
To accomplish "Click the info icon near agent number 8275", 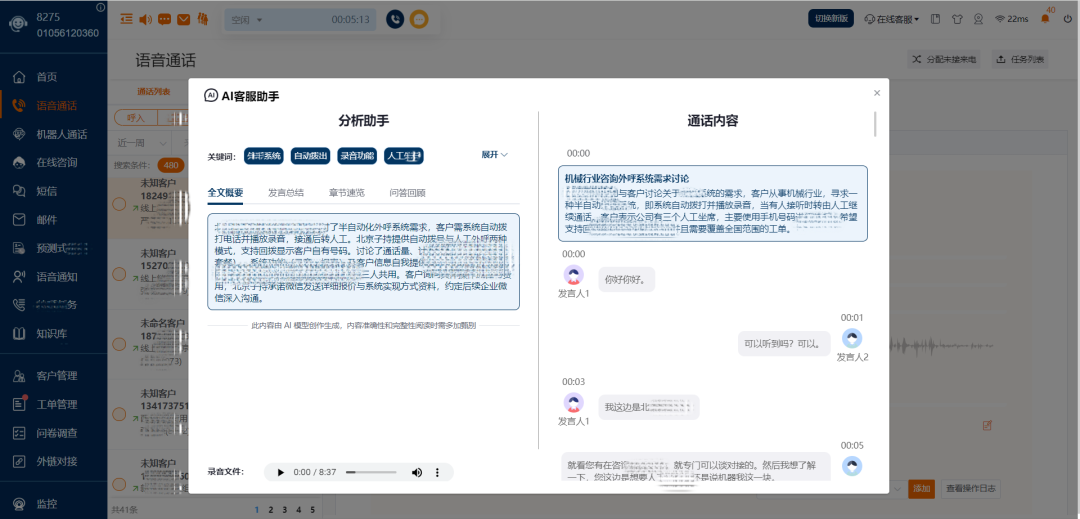I will (101, 8).
